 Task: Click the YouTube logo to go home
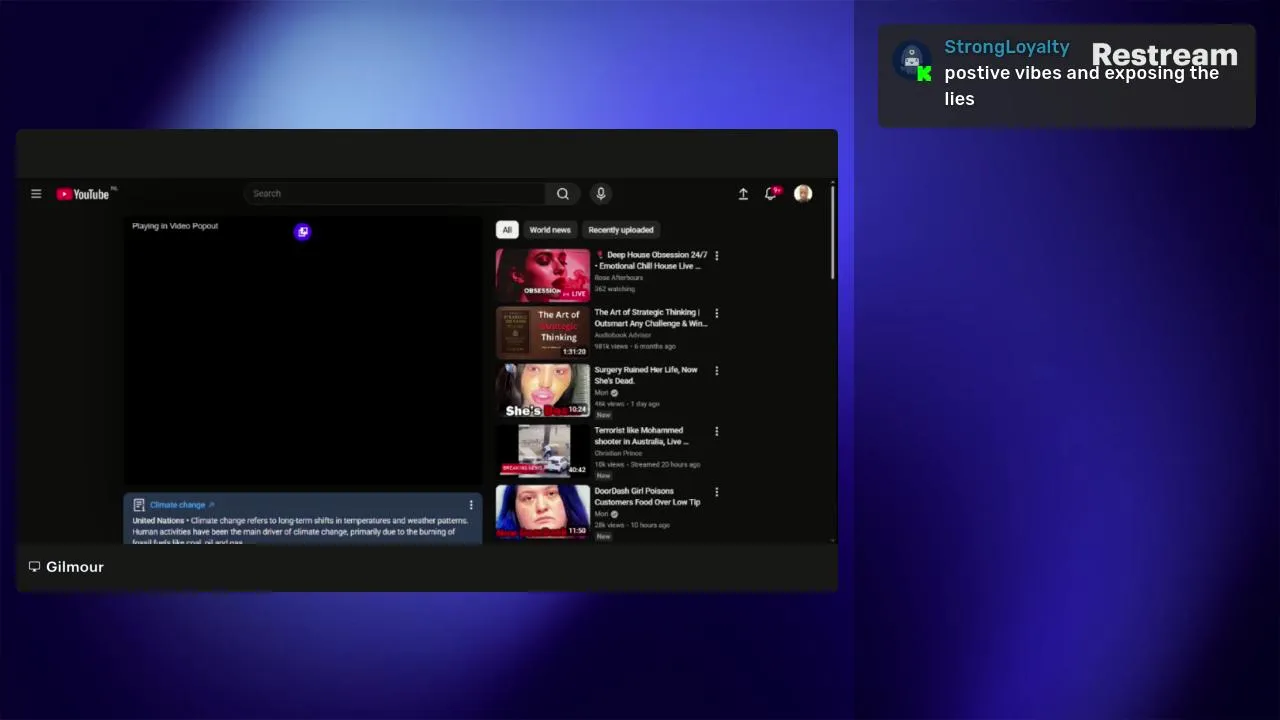[83, 194]
